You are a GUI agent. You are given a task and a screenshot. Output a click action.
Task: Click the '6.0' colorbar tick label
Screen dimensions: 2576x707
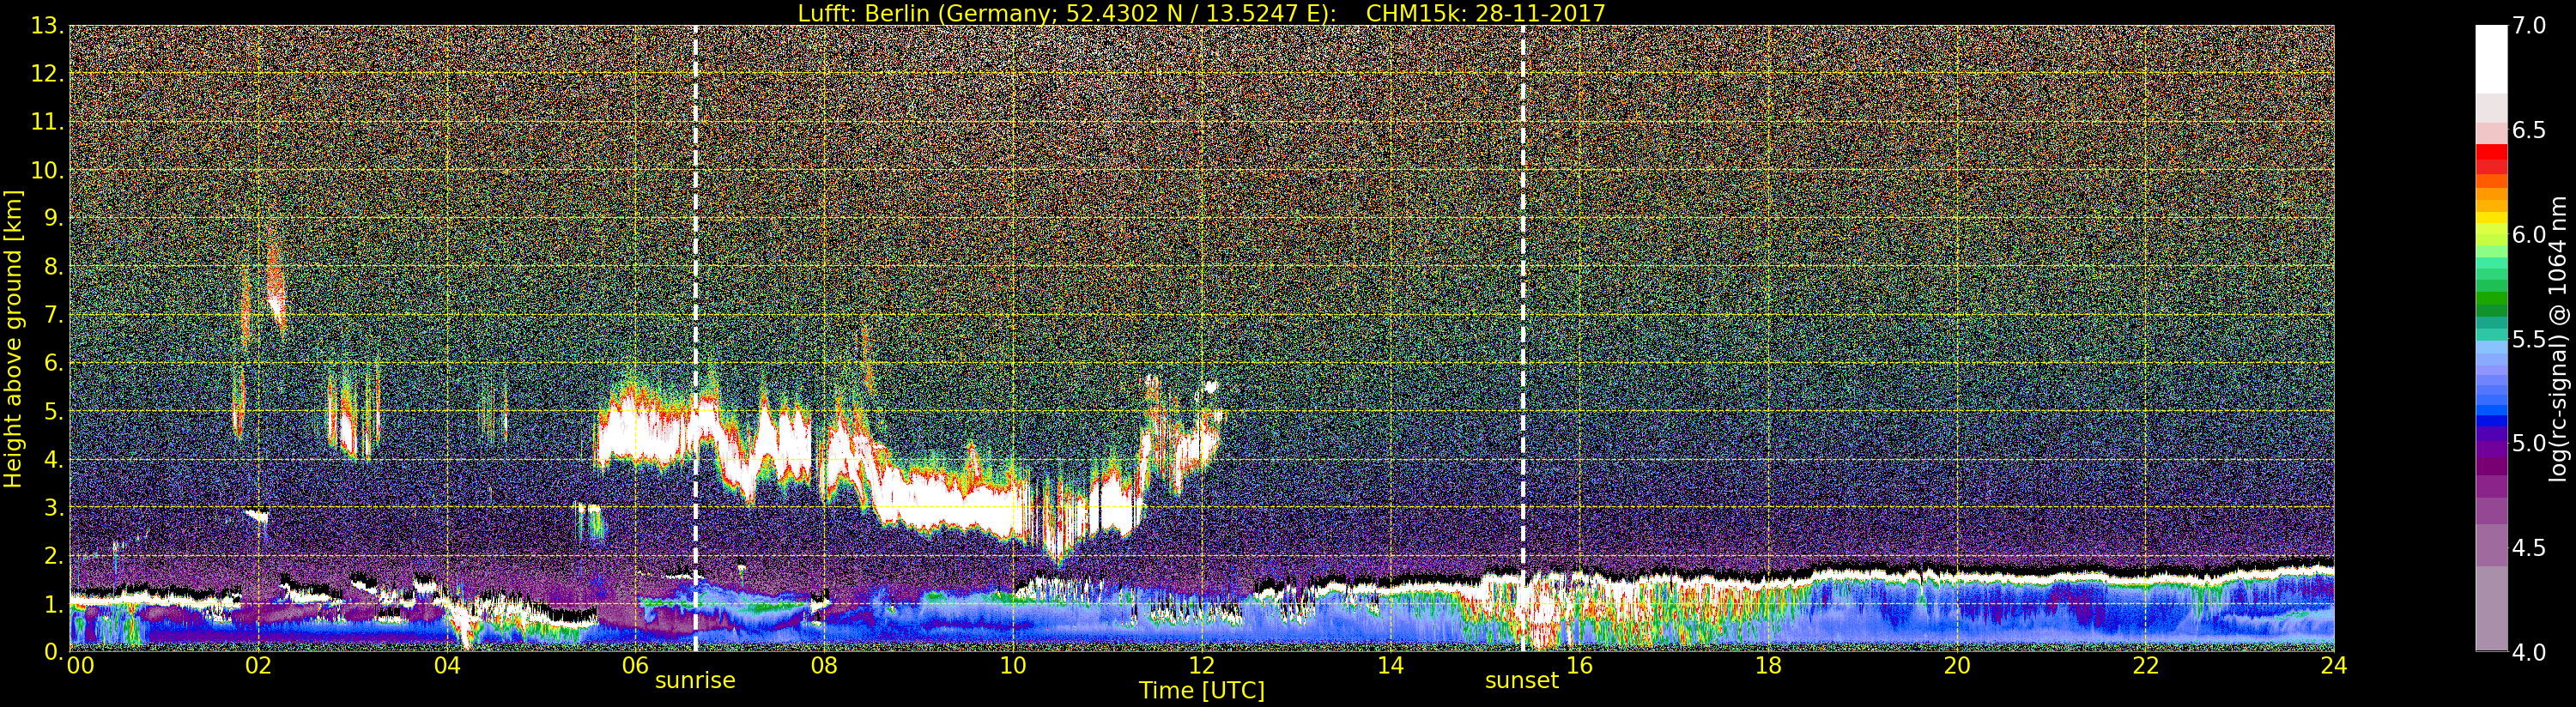[2529, 235]
